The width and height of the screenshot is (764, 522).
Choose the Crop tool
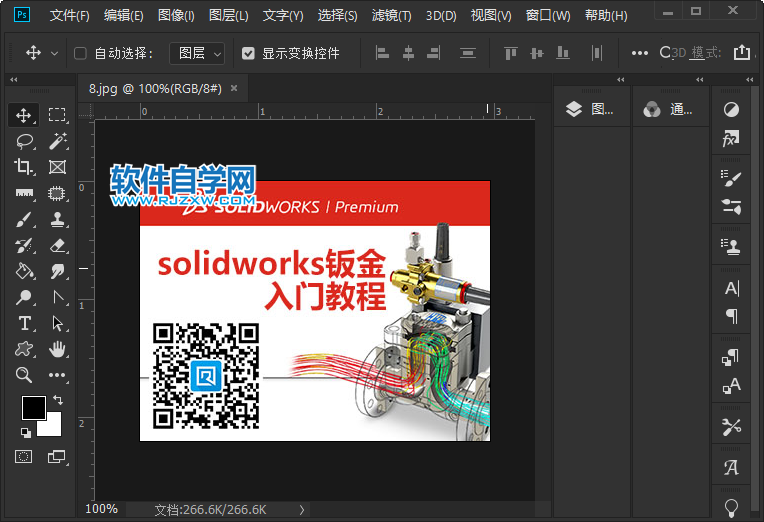tap(25, 167)
